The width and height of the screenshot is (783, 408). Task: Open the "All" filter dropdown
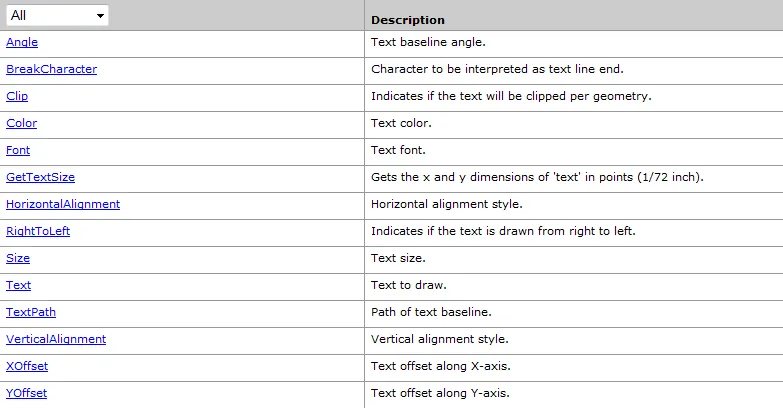coord(57,15)
